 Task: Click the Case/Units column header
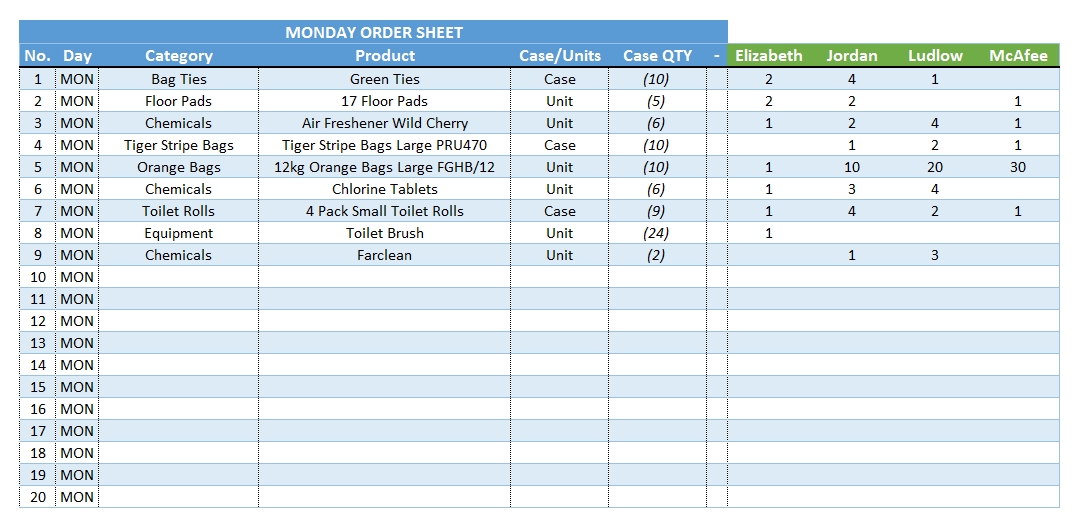(x=560, y=56)
